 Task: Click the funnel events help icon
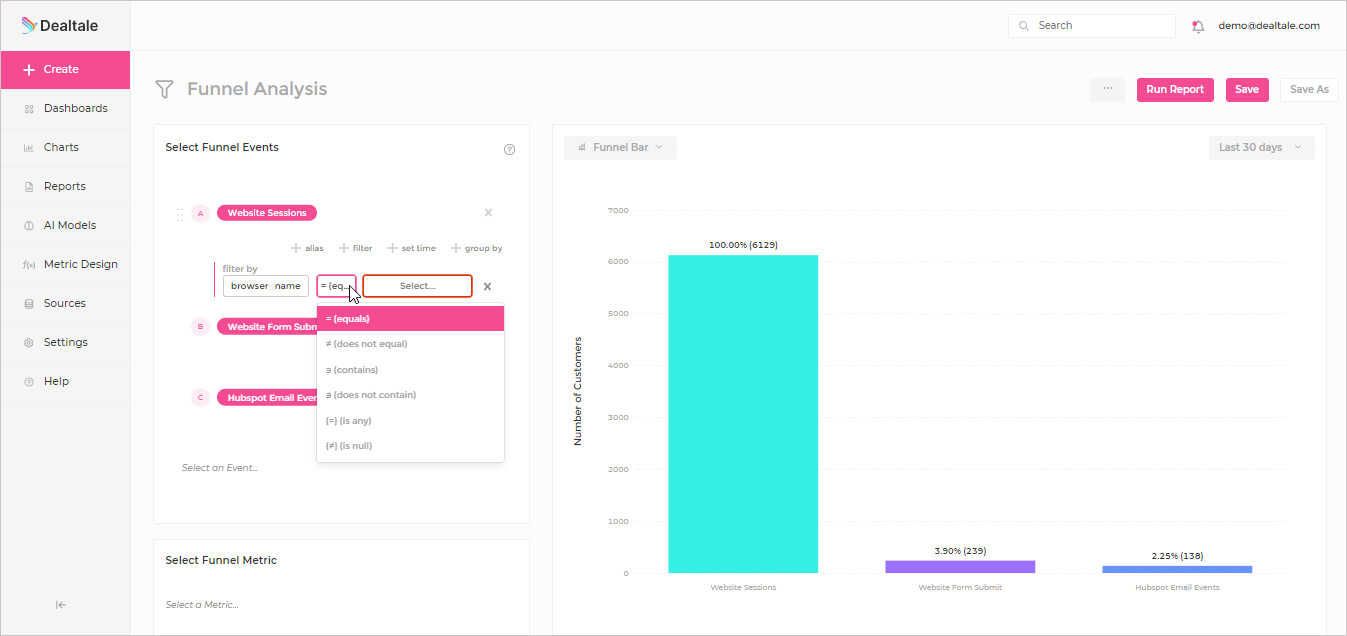coord(509,149)
